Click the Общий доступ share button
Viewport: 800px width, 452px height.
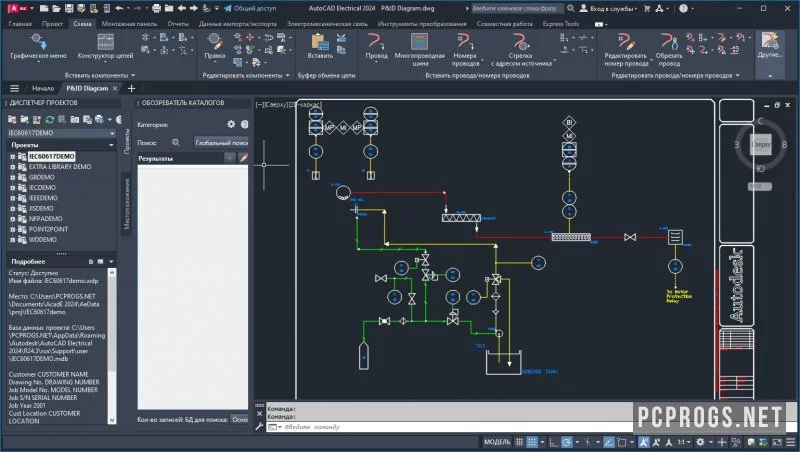click(250, 8)
